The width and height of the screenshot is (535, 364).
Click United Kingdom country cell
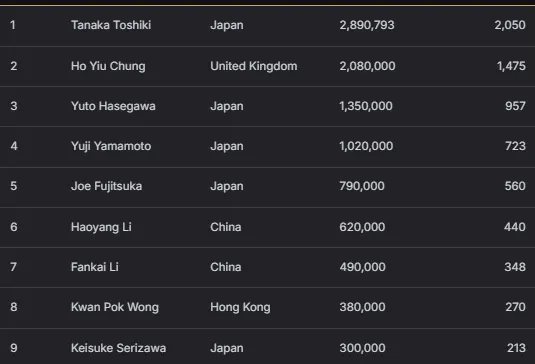tap(254, 66)
